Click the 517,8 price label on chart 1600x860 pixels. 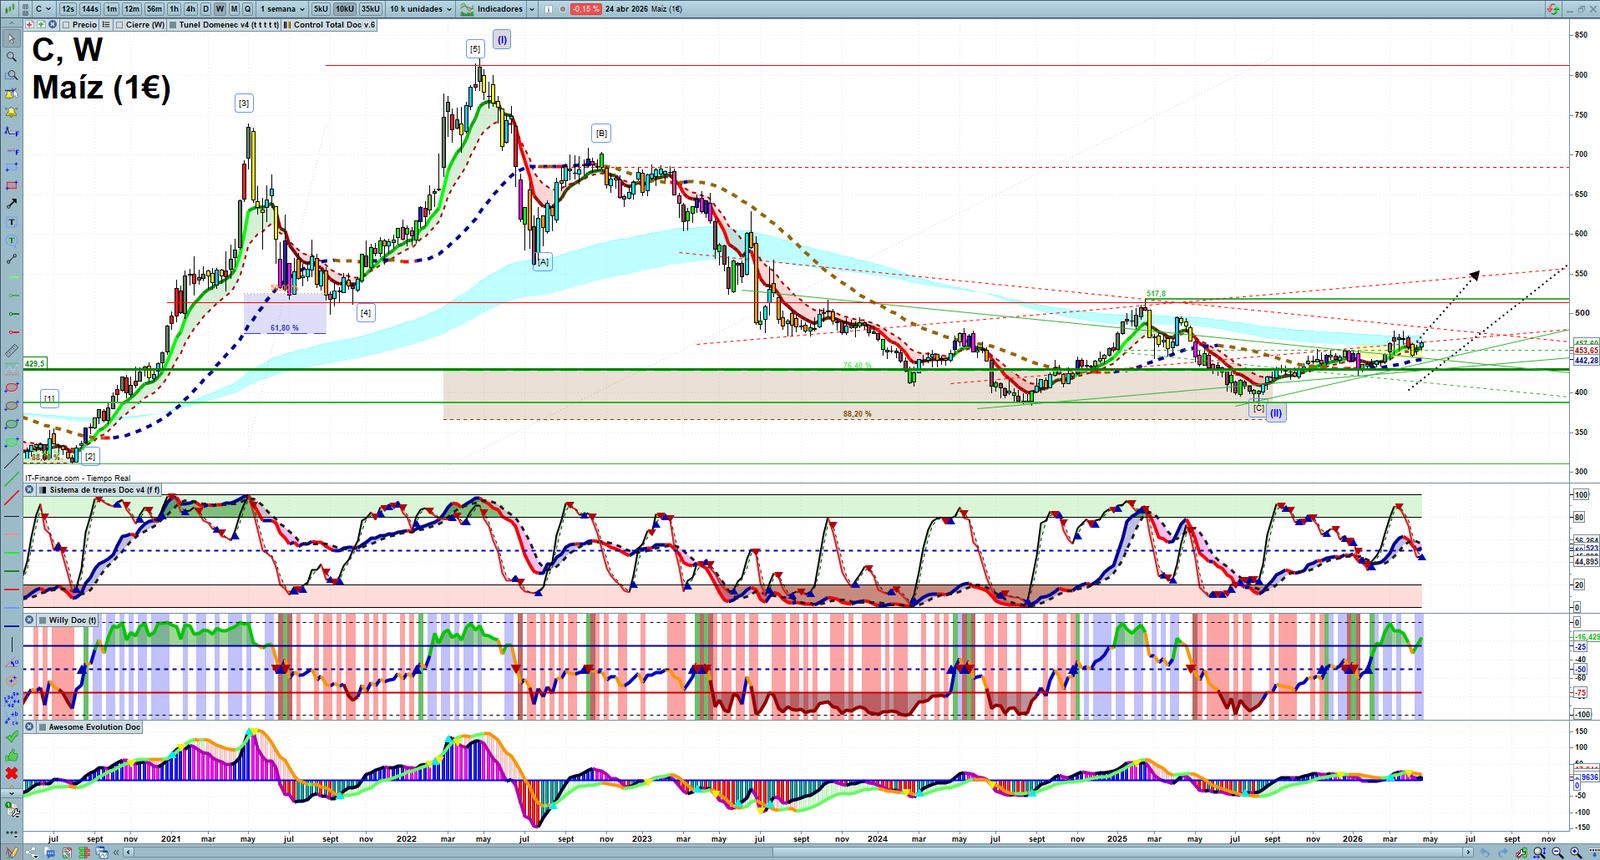coord(1156,294)
